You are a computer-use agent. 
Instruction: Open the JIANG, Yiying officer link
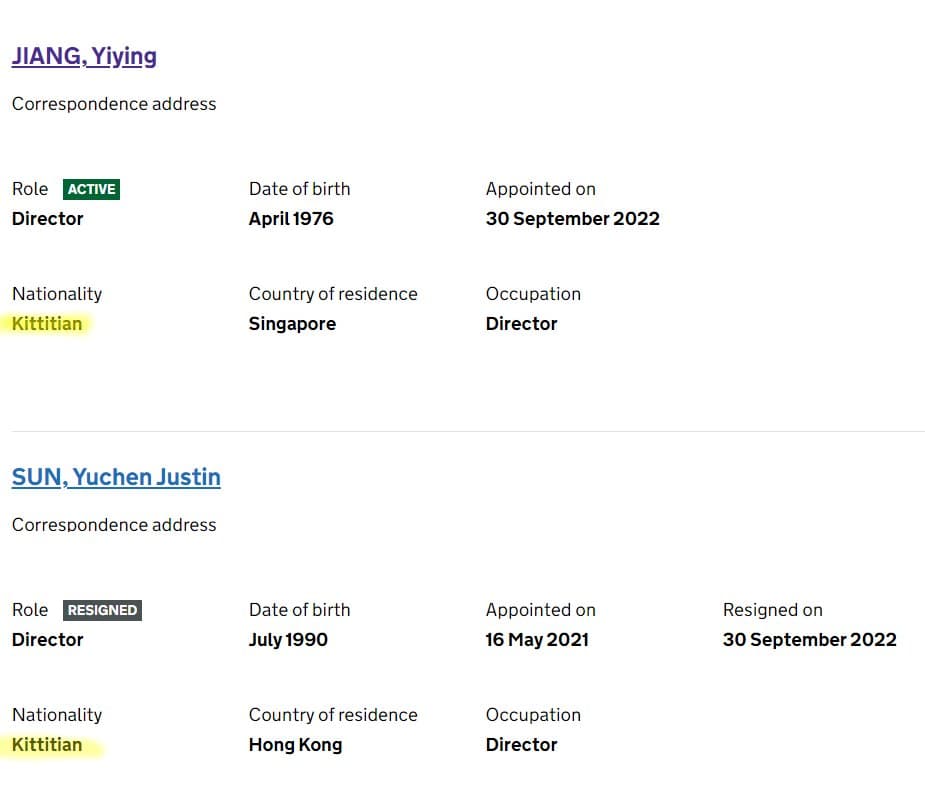84,57
